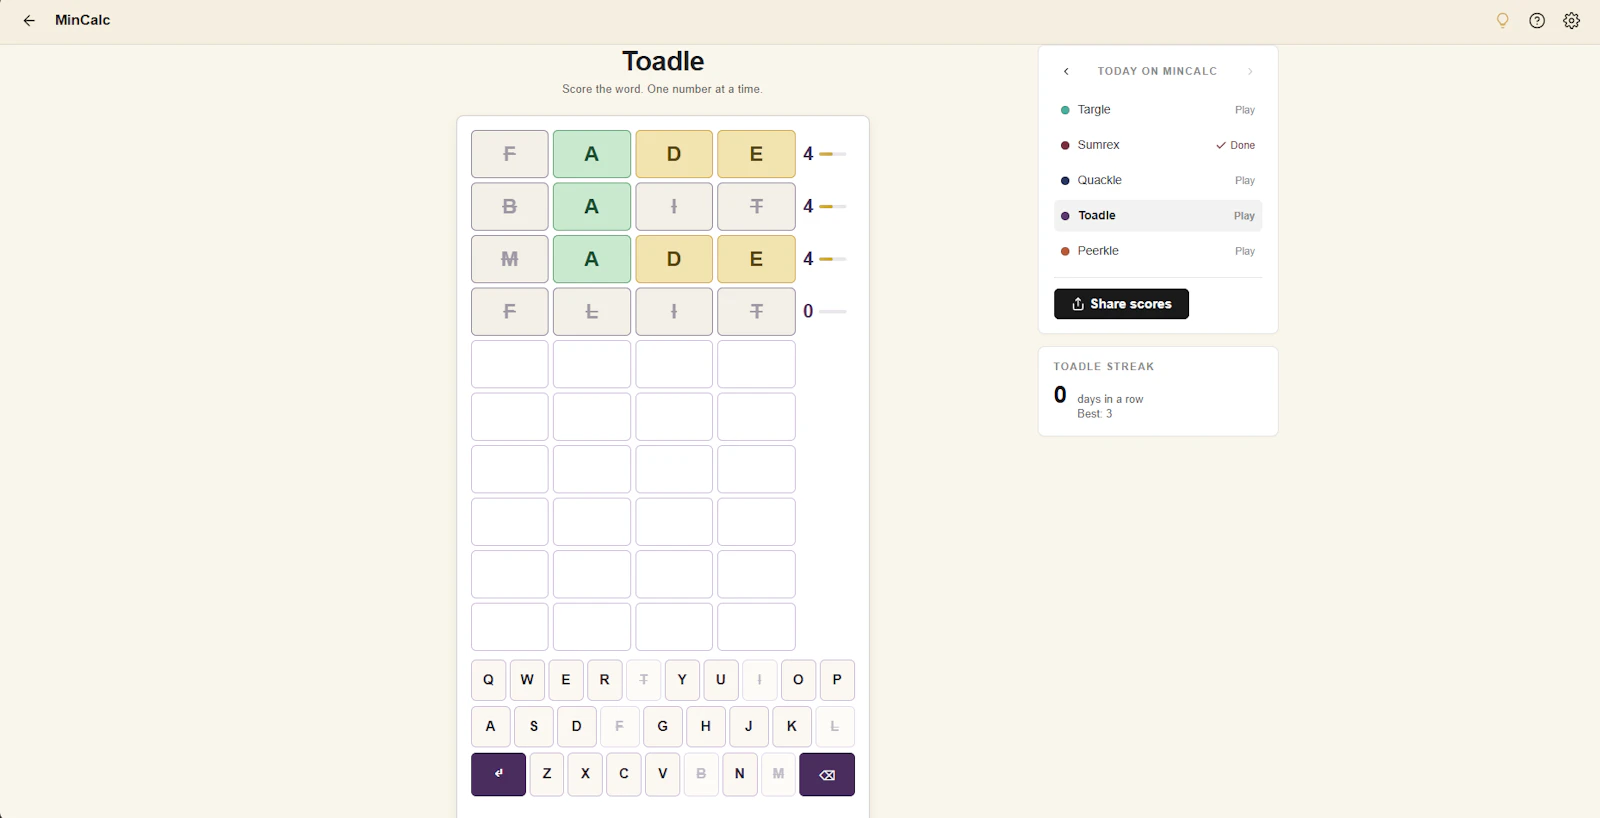This screenshot has width=1600, height=818.
Task: Tap the Y key
Action: (x=682, y=680)
